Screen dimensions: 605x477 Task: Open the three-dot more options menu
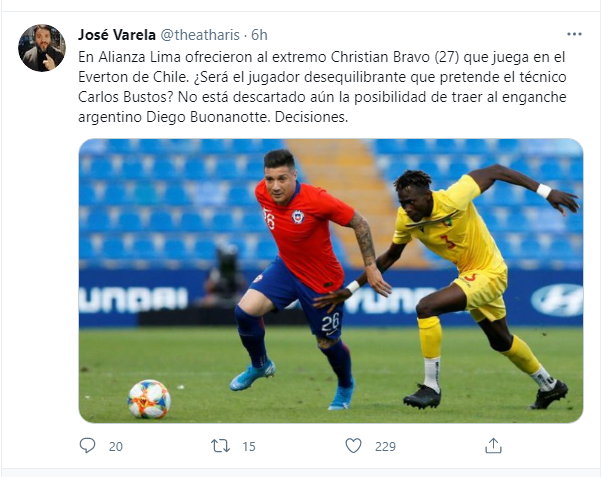pos(574,34)
